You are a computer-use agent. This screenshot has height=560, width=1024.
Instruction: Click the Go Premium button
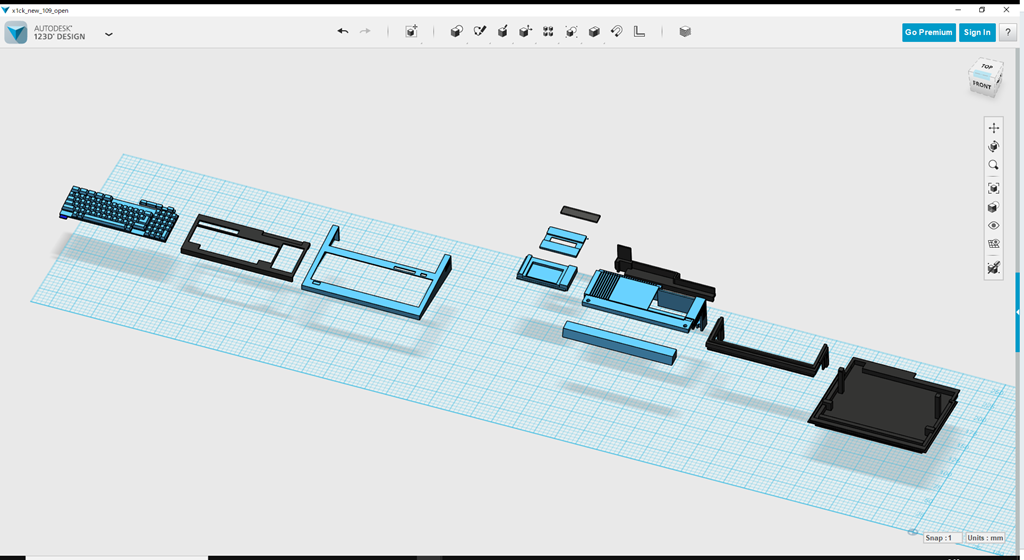(928, 32)
